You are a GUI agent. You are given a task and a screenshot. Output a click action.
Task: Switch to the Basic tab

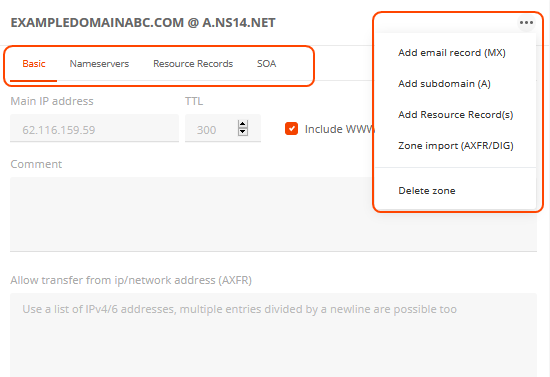[x=34, y=64]
